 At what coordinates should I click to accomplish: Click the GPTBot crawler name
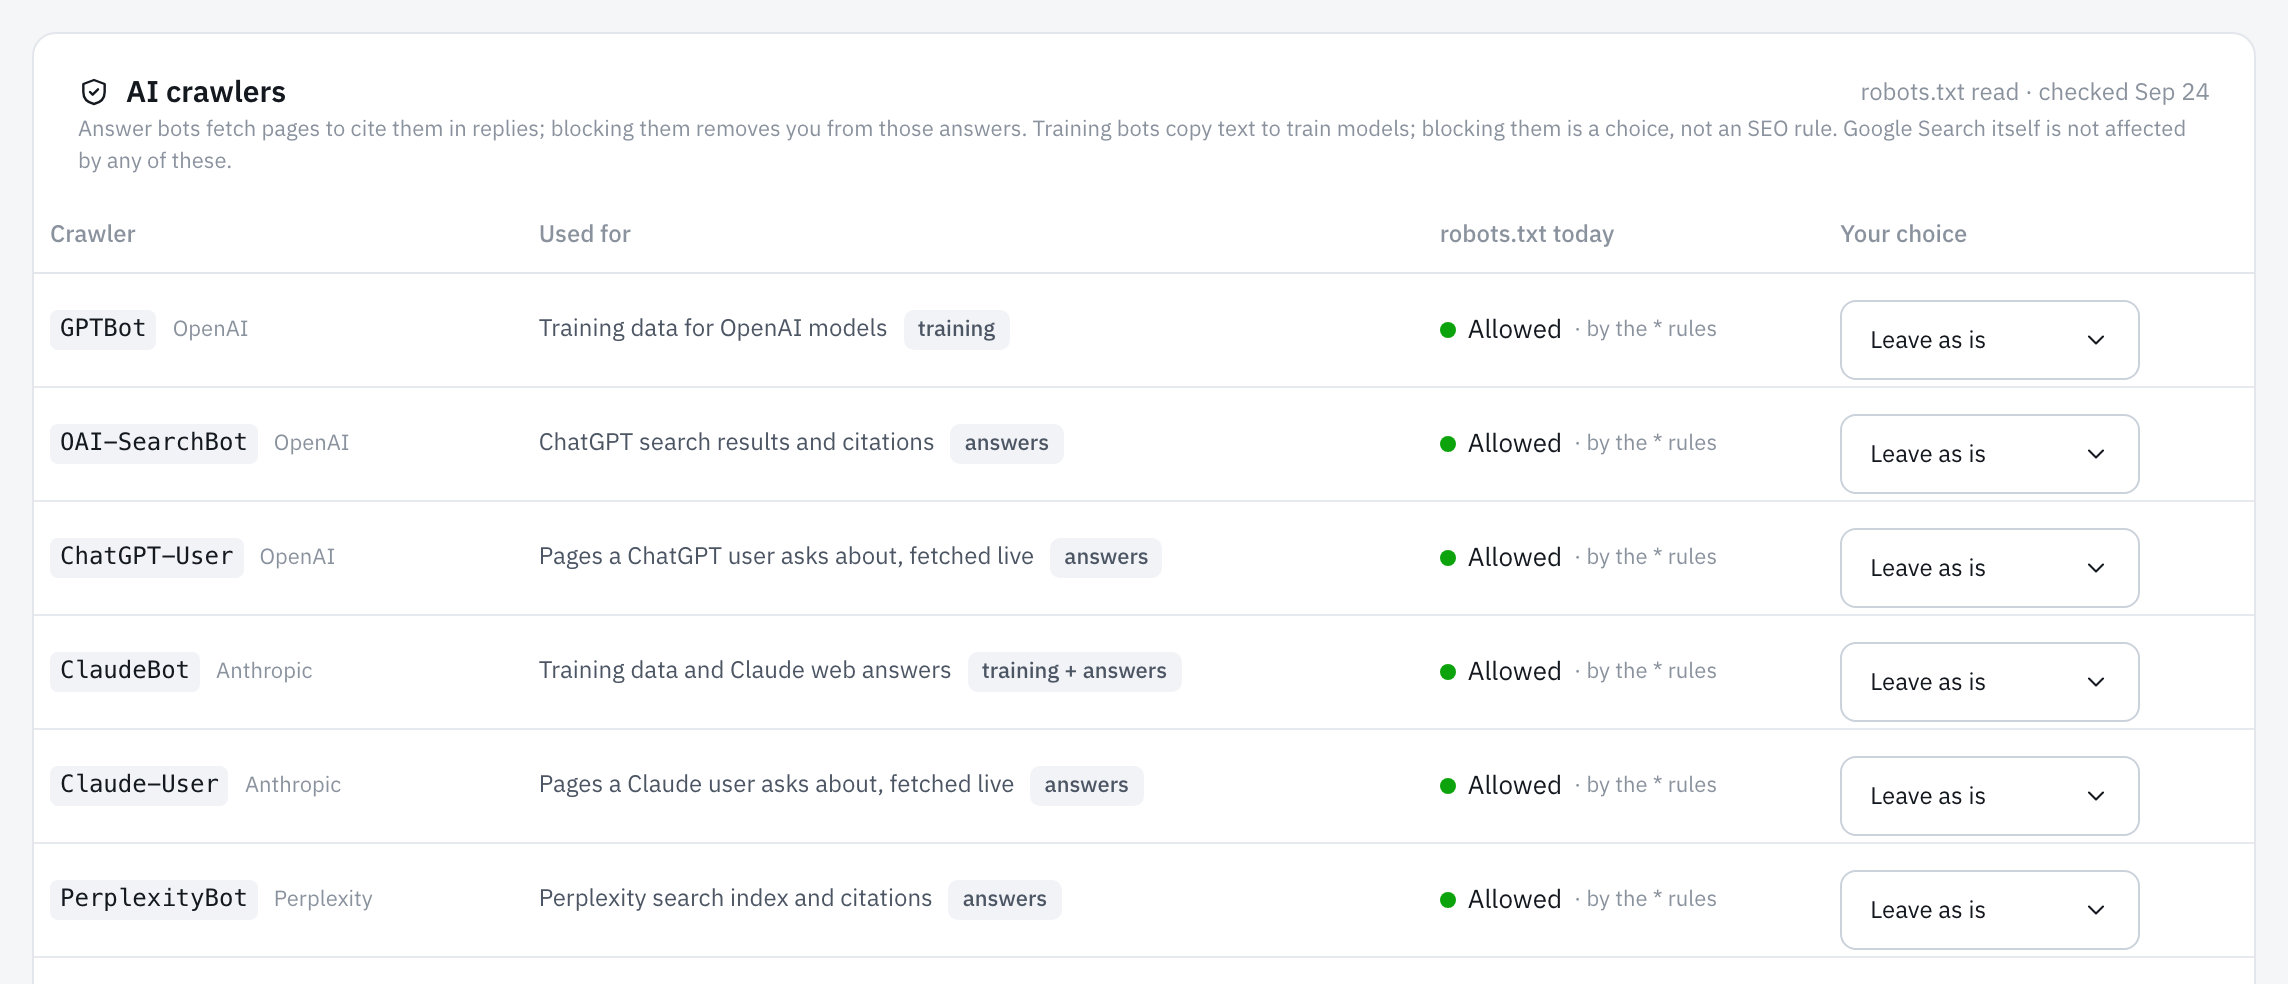coord(103,329)
